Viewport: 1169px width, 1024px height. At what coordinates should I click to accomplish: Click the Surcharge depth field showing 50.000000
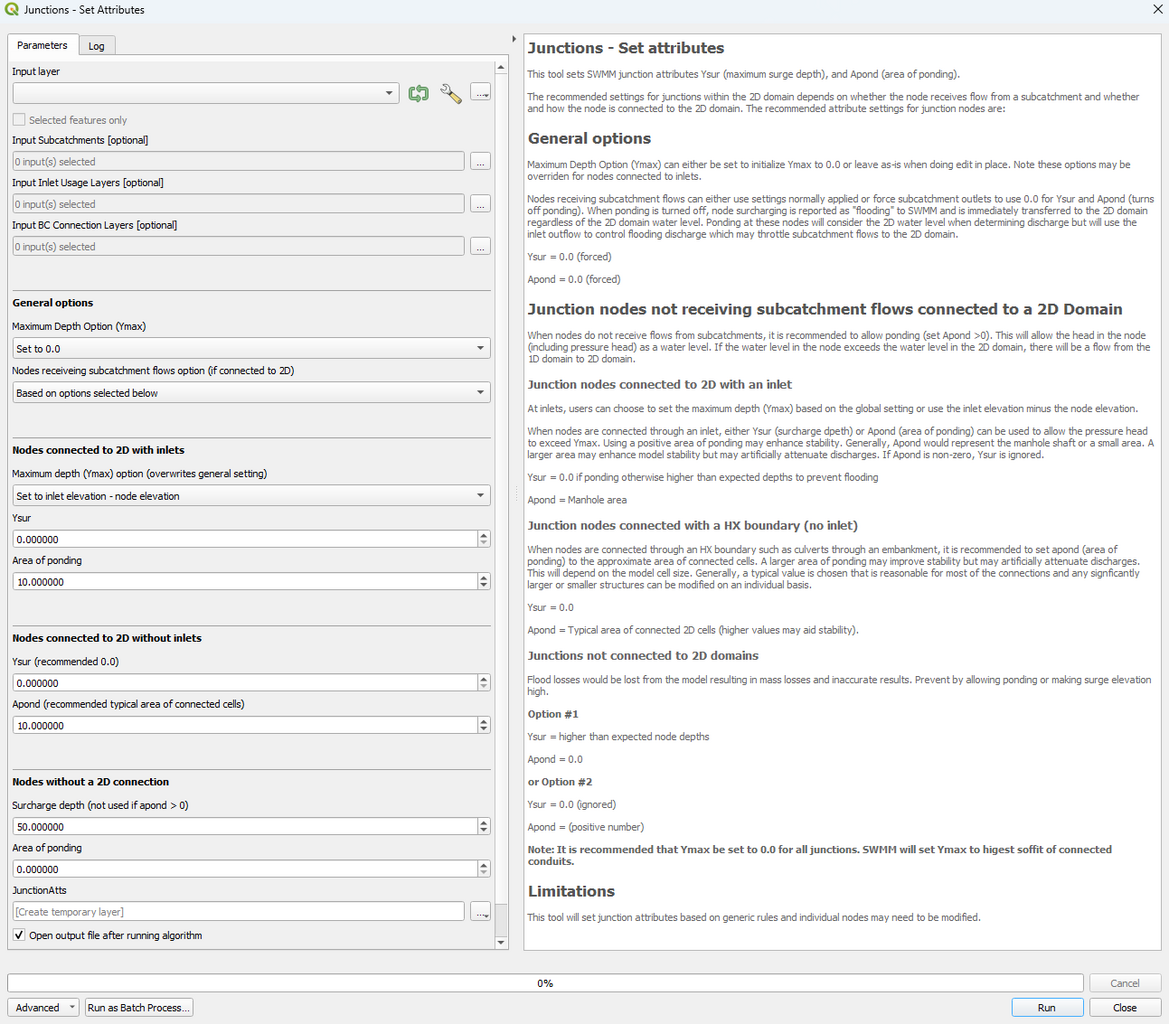[x=244, y=827]
